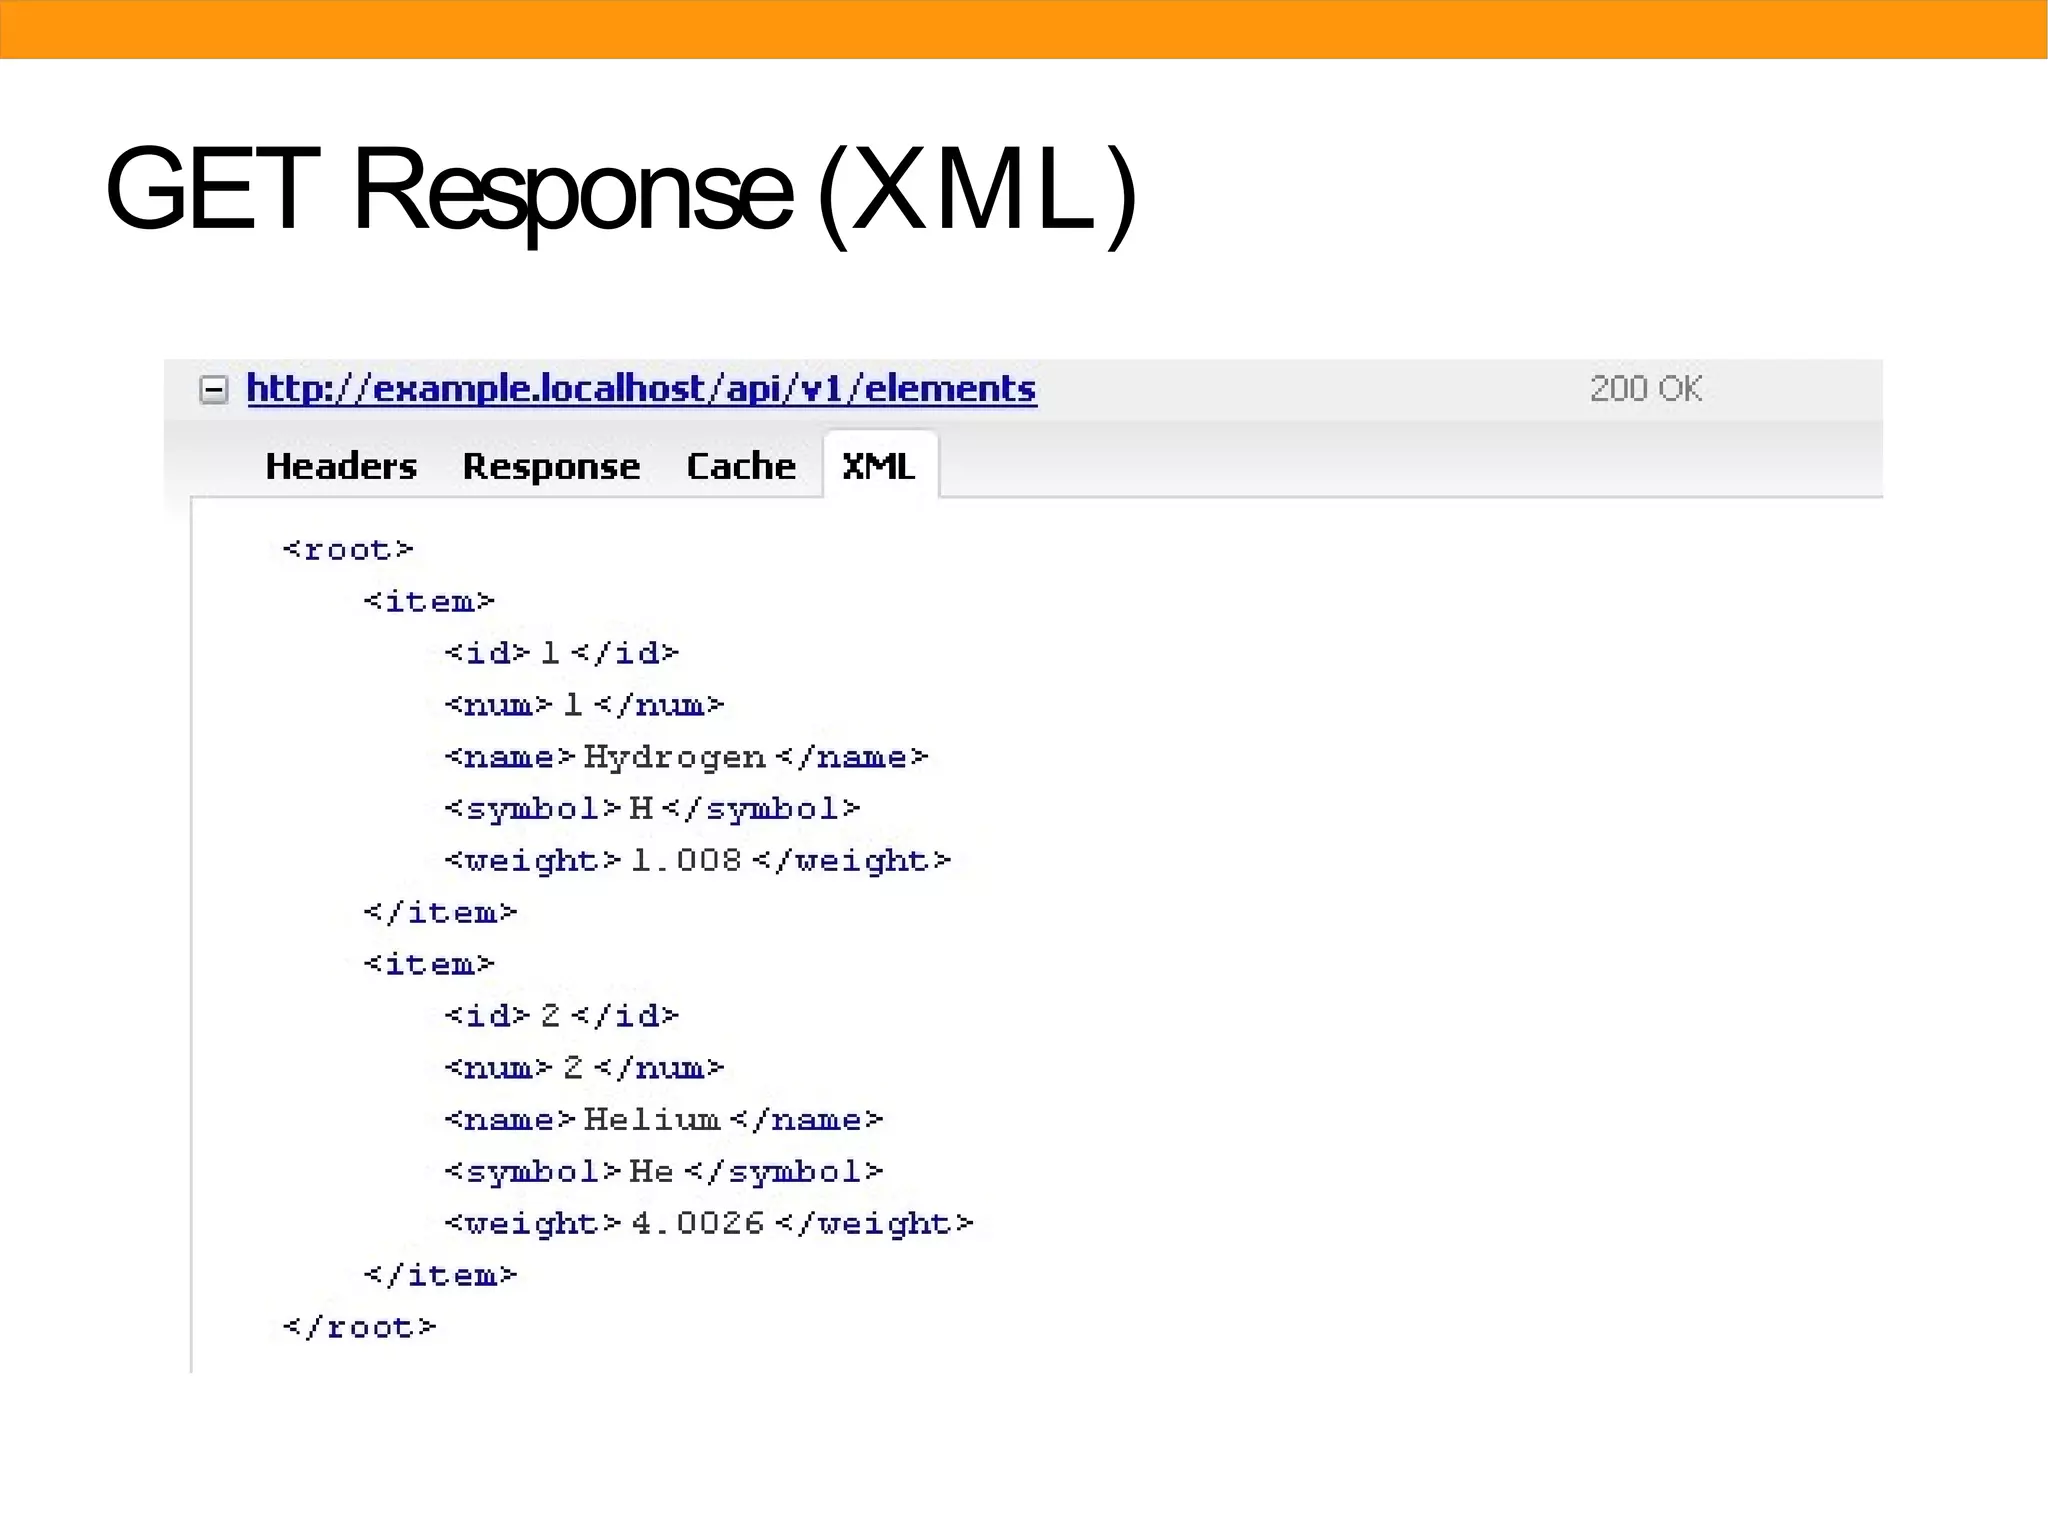
Task: Click the <id>2</id> line
Action: (x=561, y=1016)
